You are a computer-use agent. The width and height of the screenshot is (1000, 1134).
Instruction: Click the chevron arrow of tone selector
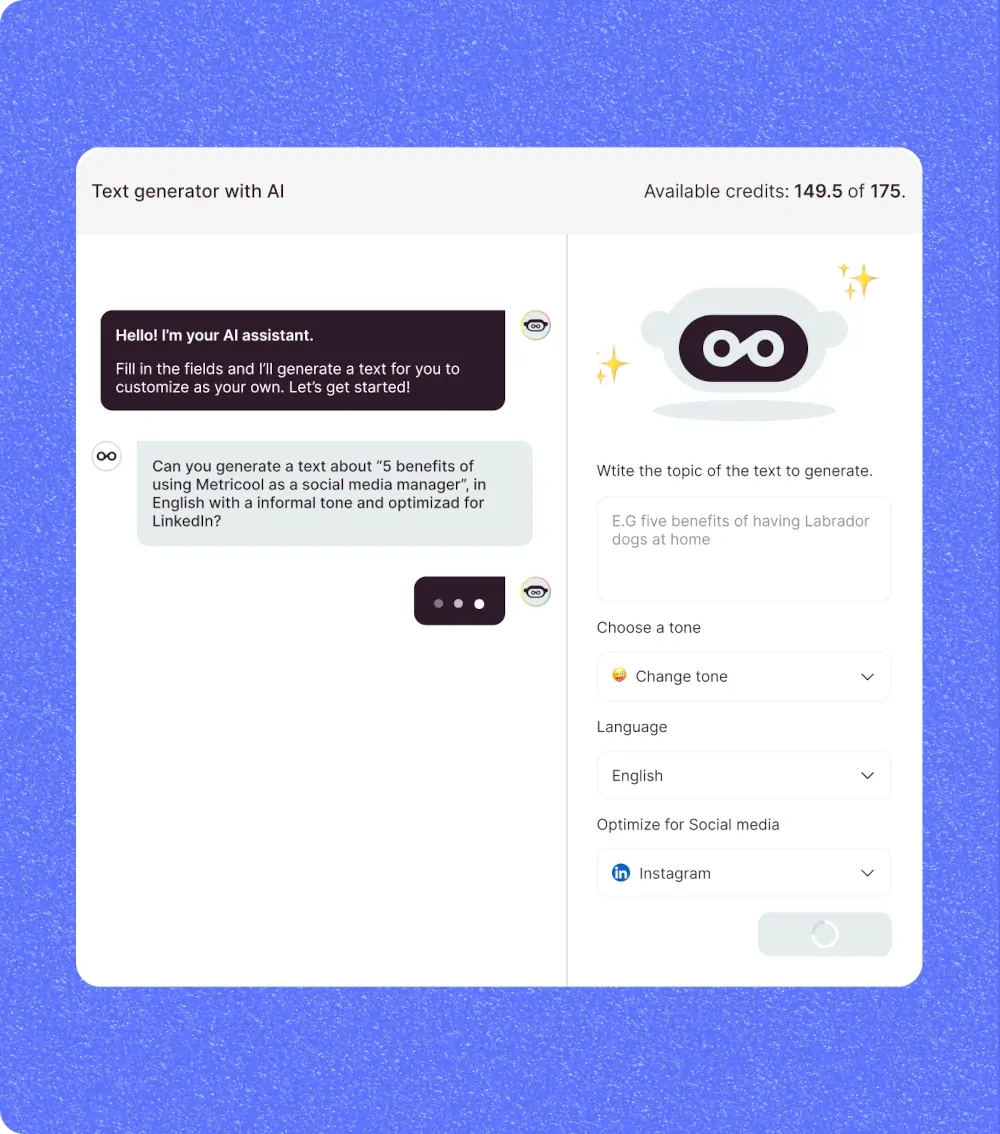(868, 677)
